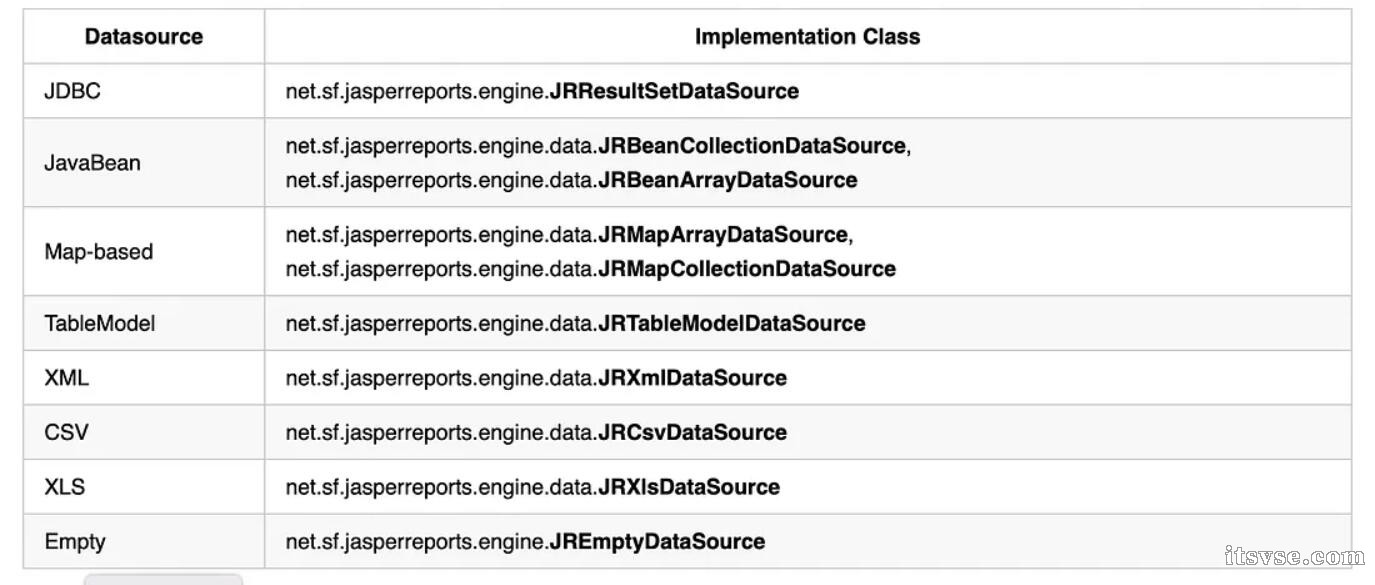Click JRXmlDataSource class text
Screen dimensions: 1375x585
tap(692, 378)
